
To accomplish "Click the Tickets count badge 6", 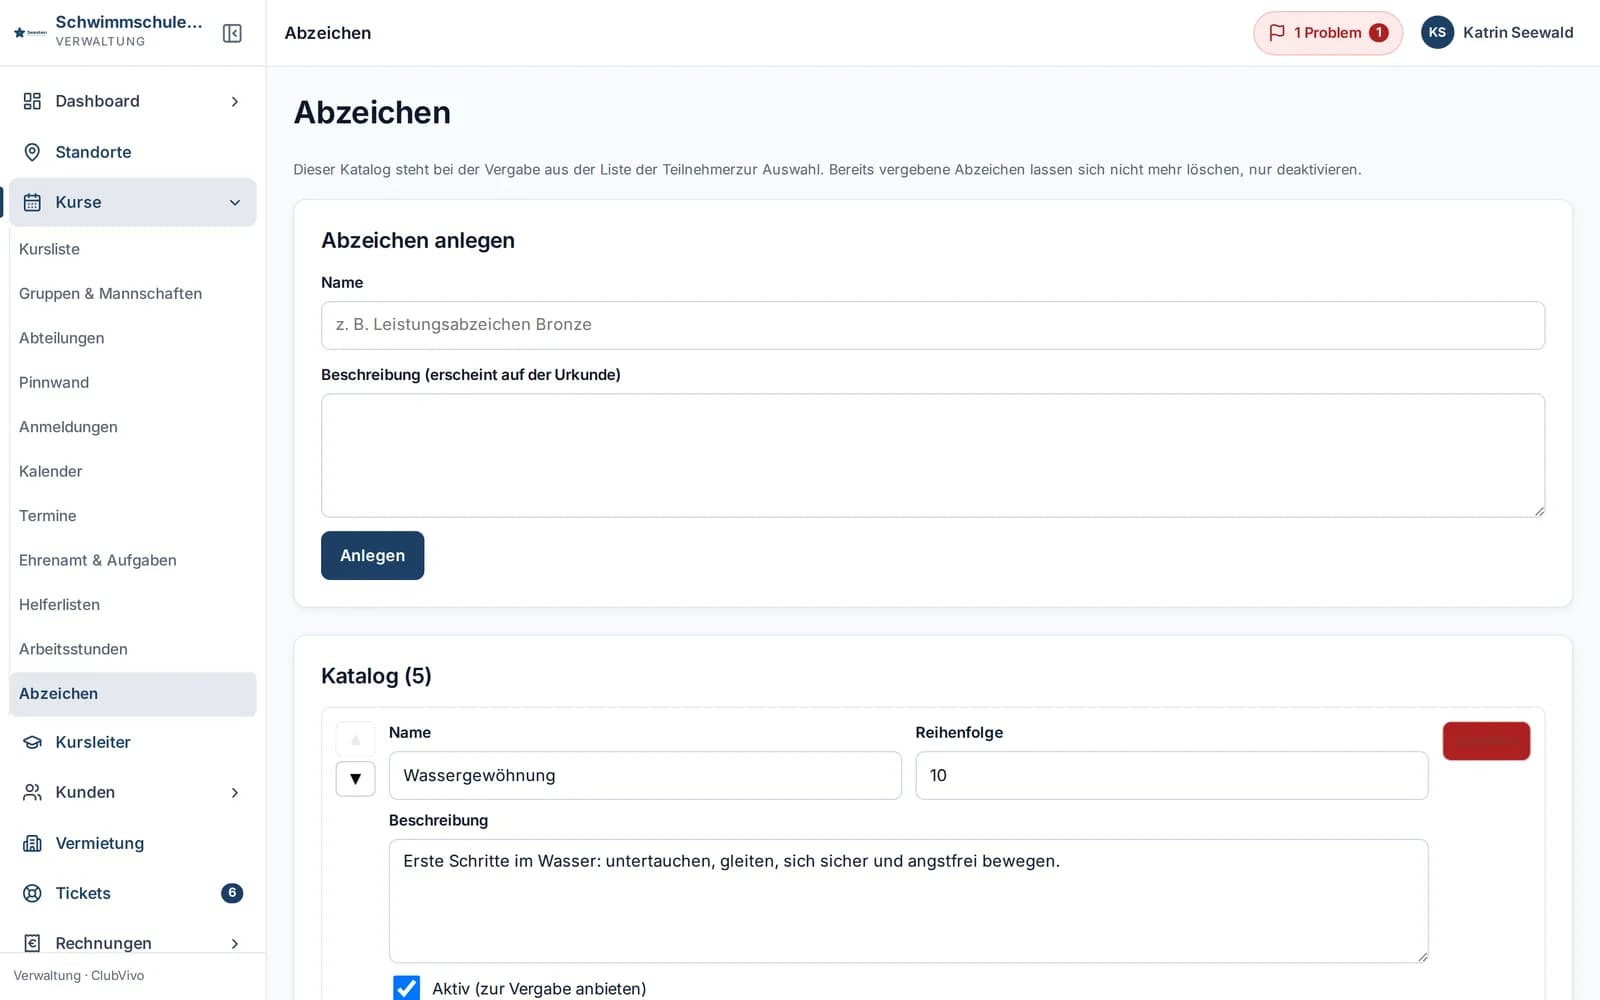I will coord(232,893).
